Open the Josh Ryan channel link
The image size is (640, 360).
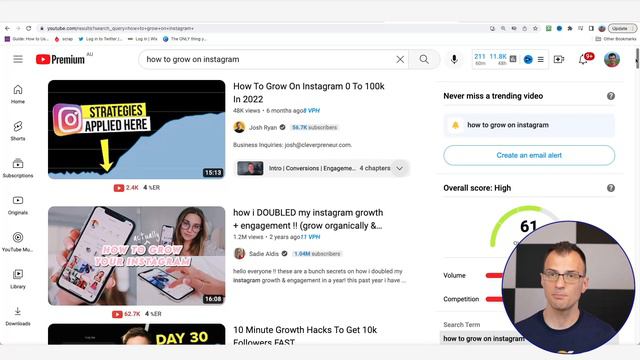pos(263,127)
